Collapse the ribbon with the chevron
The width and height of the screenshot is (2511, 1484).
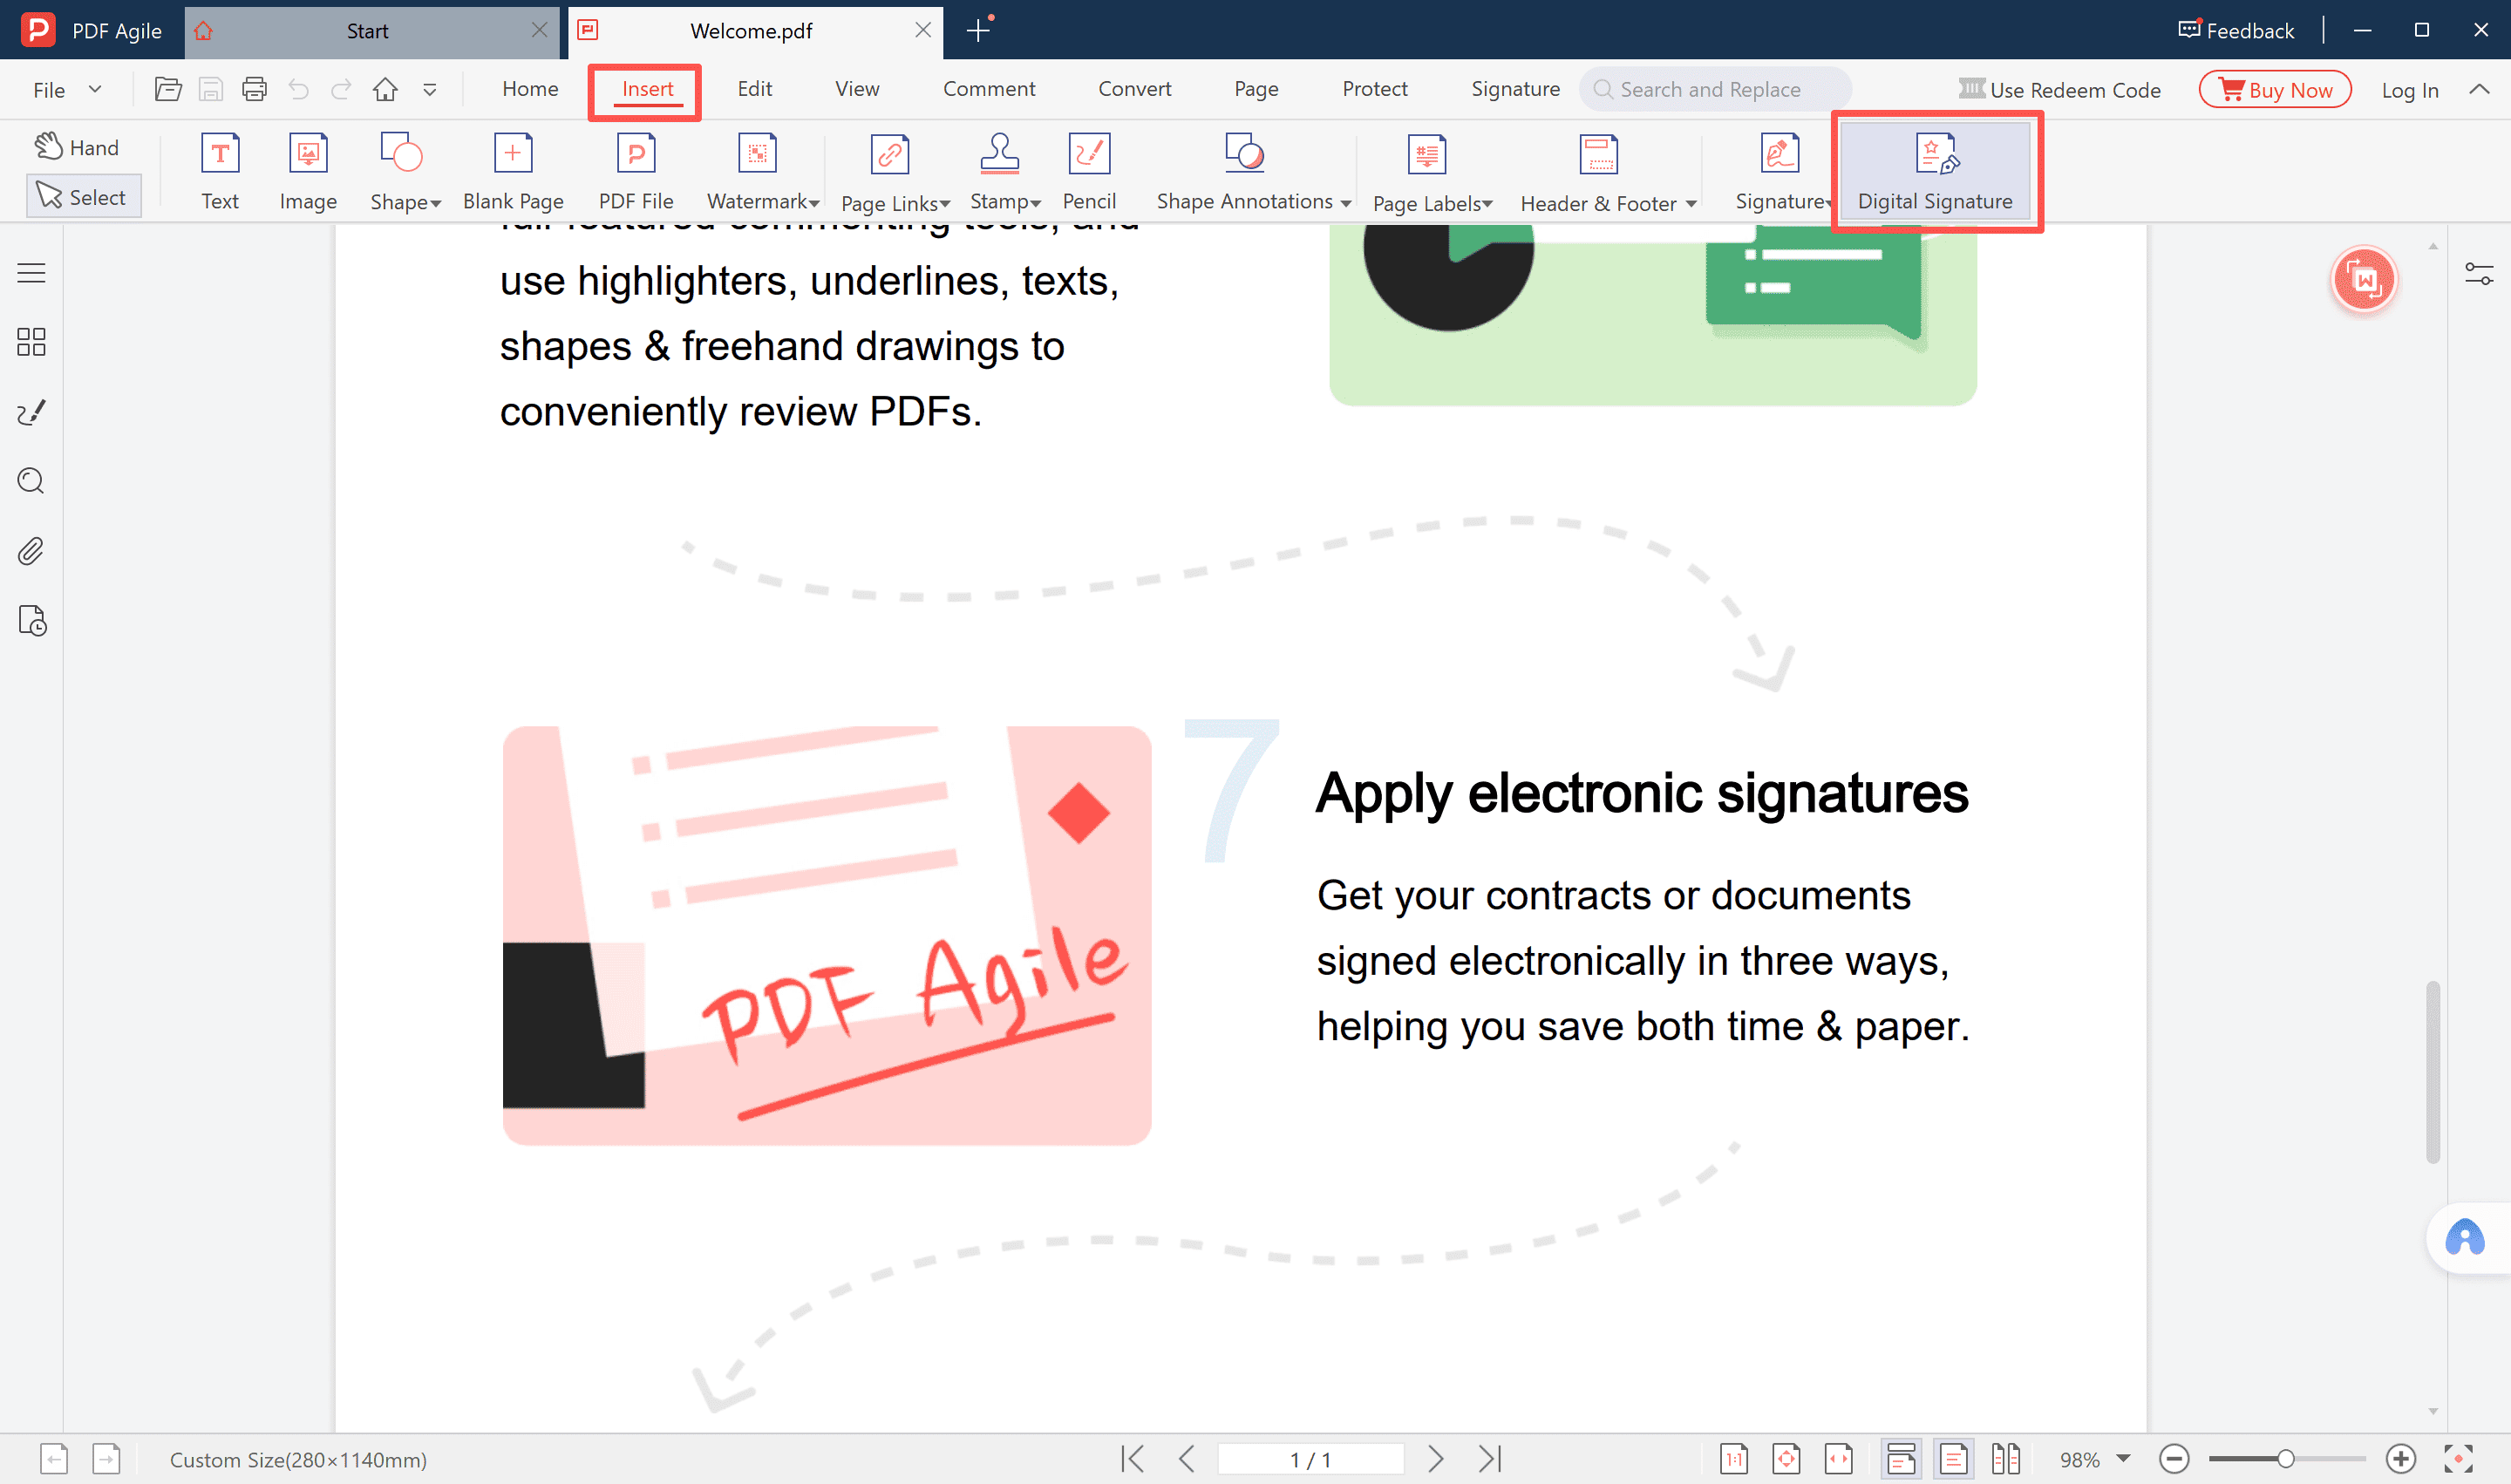pyautogui.click(x=2479, y=89)
